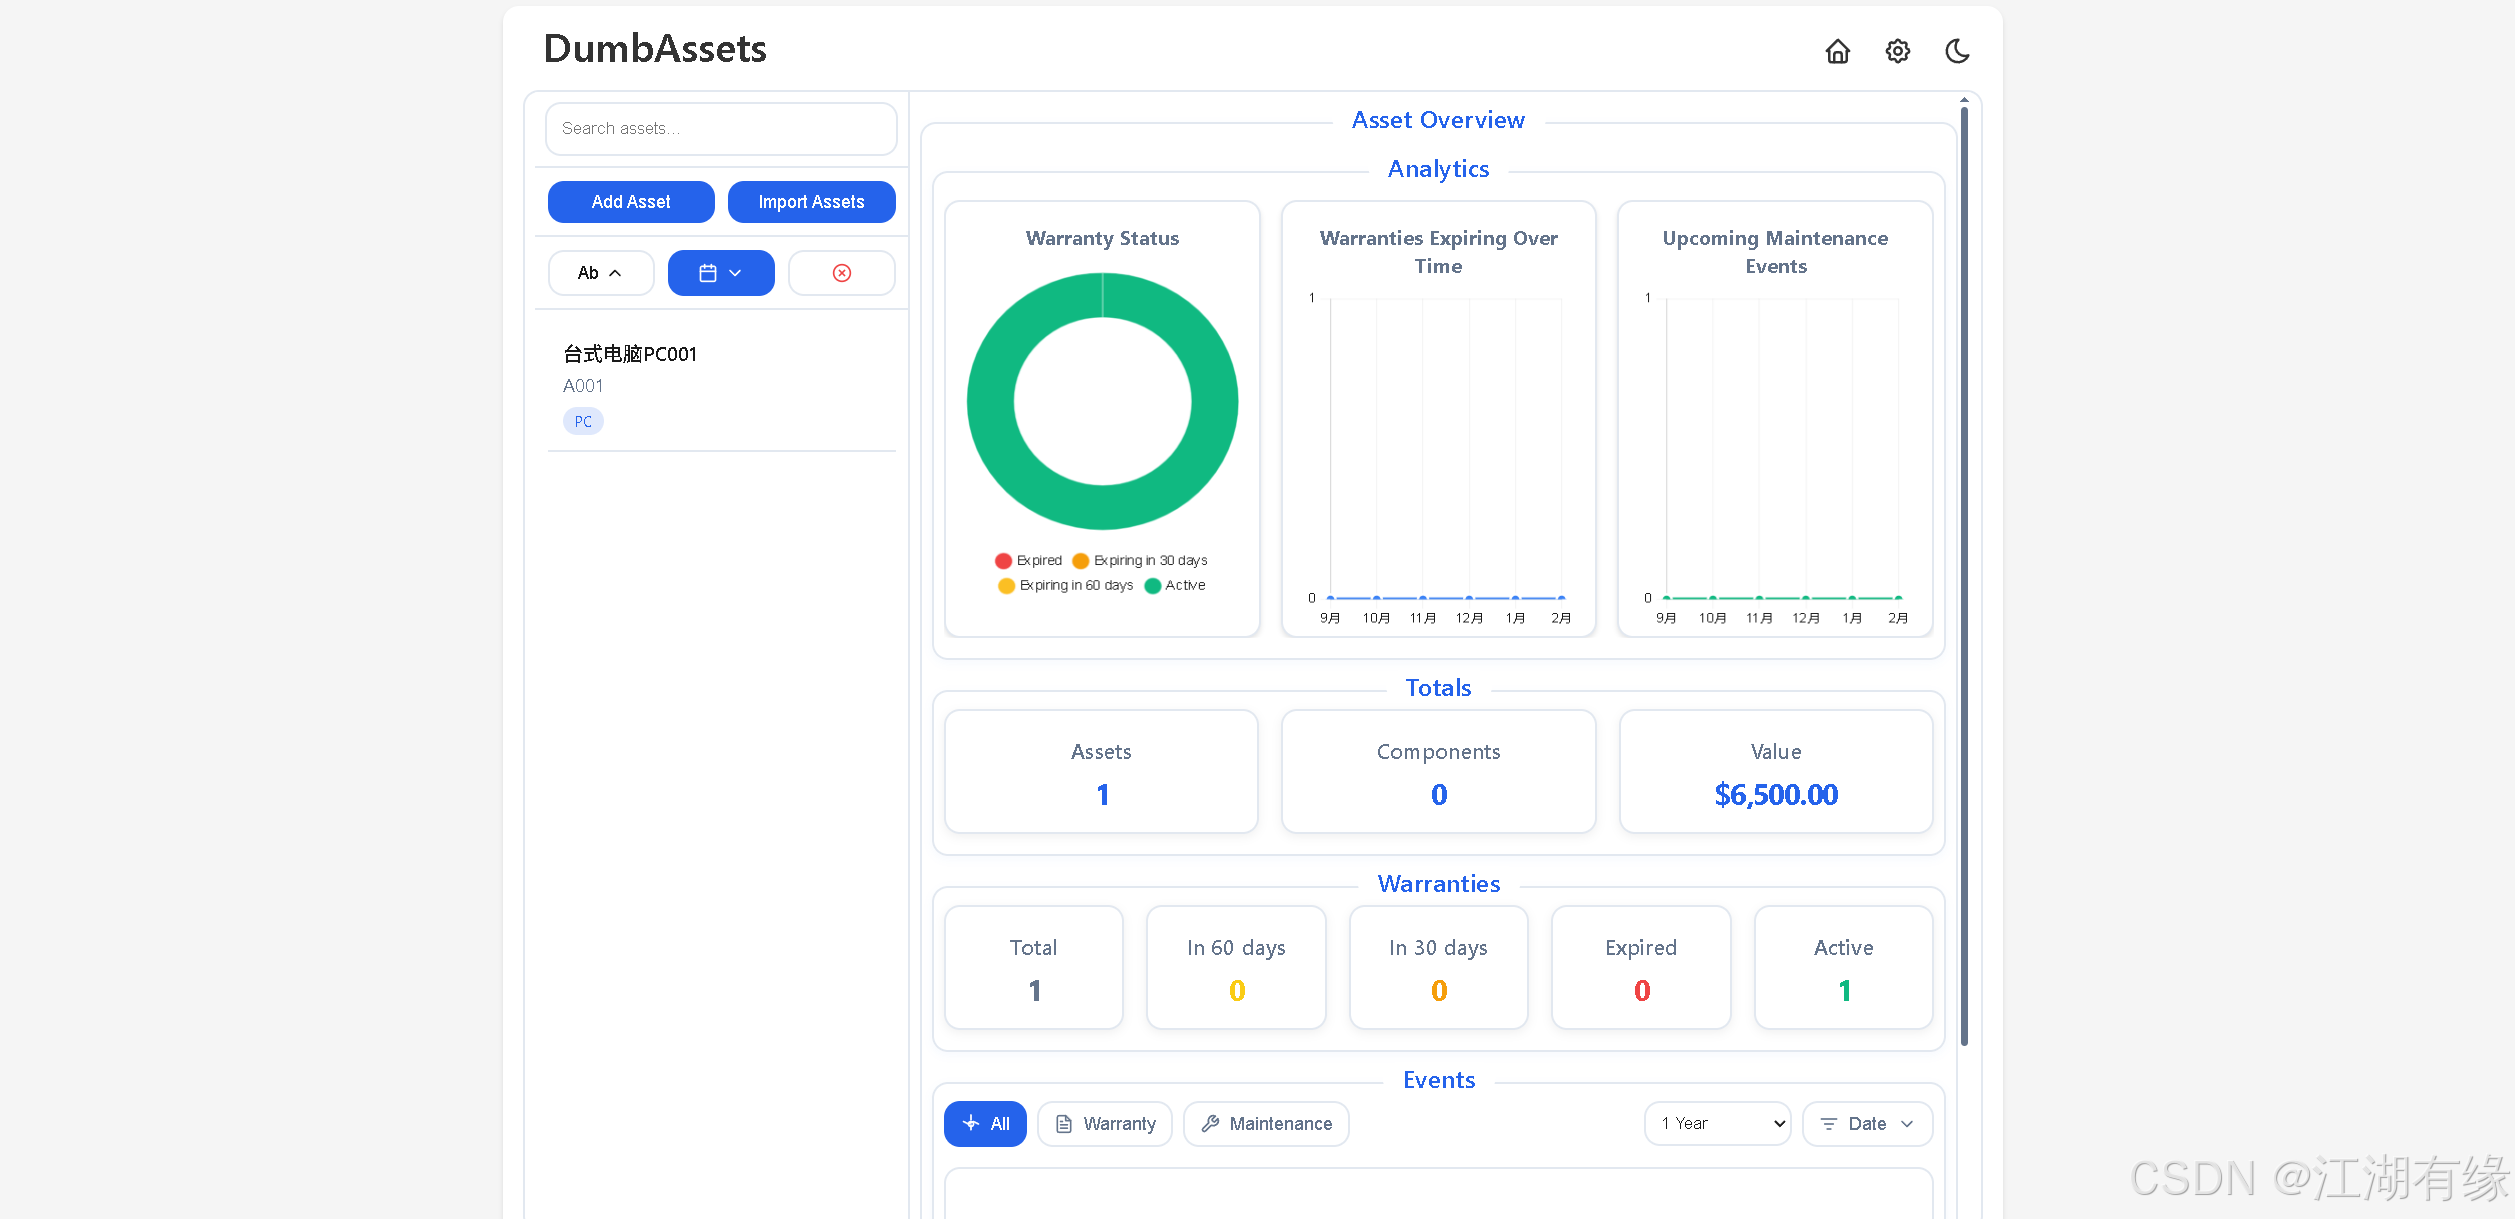Click the home icon in header
2515x1219 pixels.
click(1837, 51)
